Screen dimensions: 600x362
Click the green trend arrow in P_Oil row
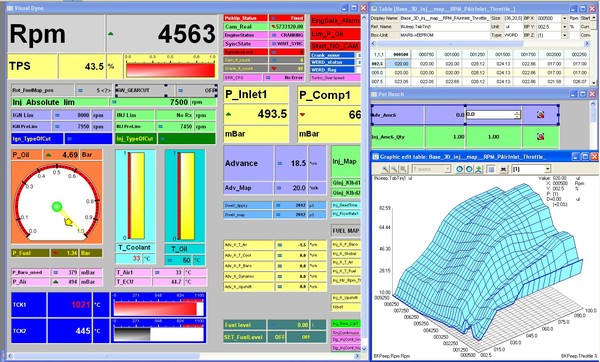(x=48, y=155)
